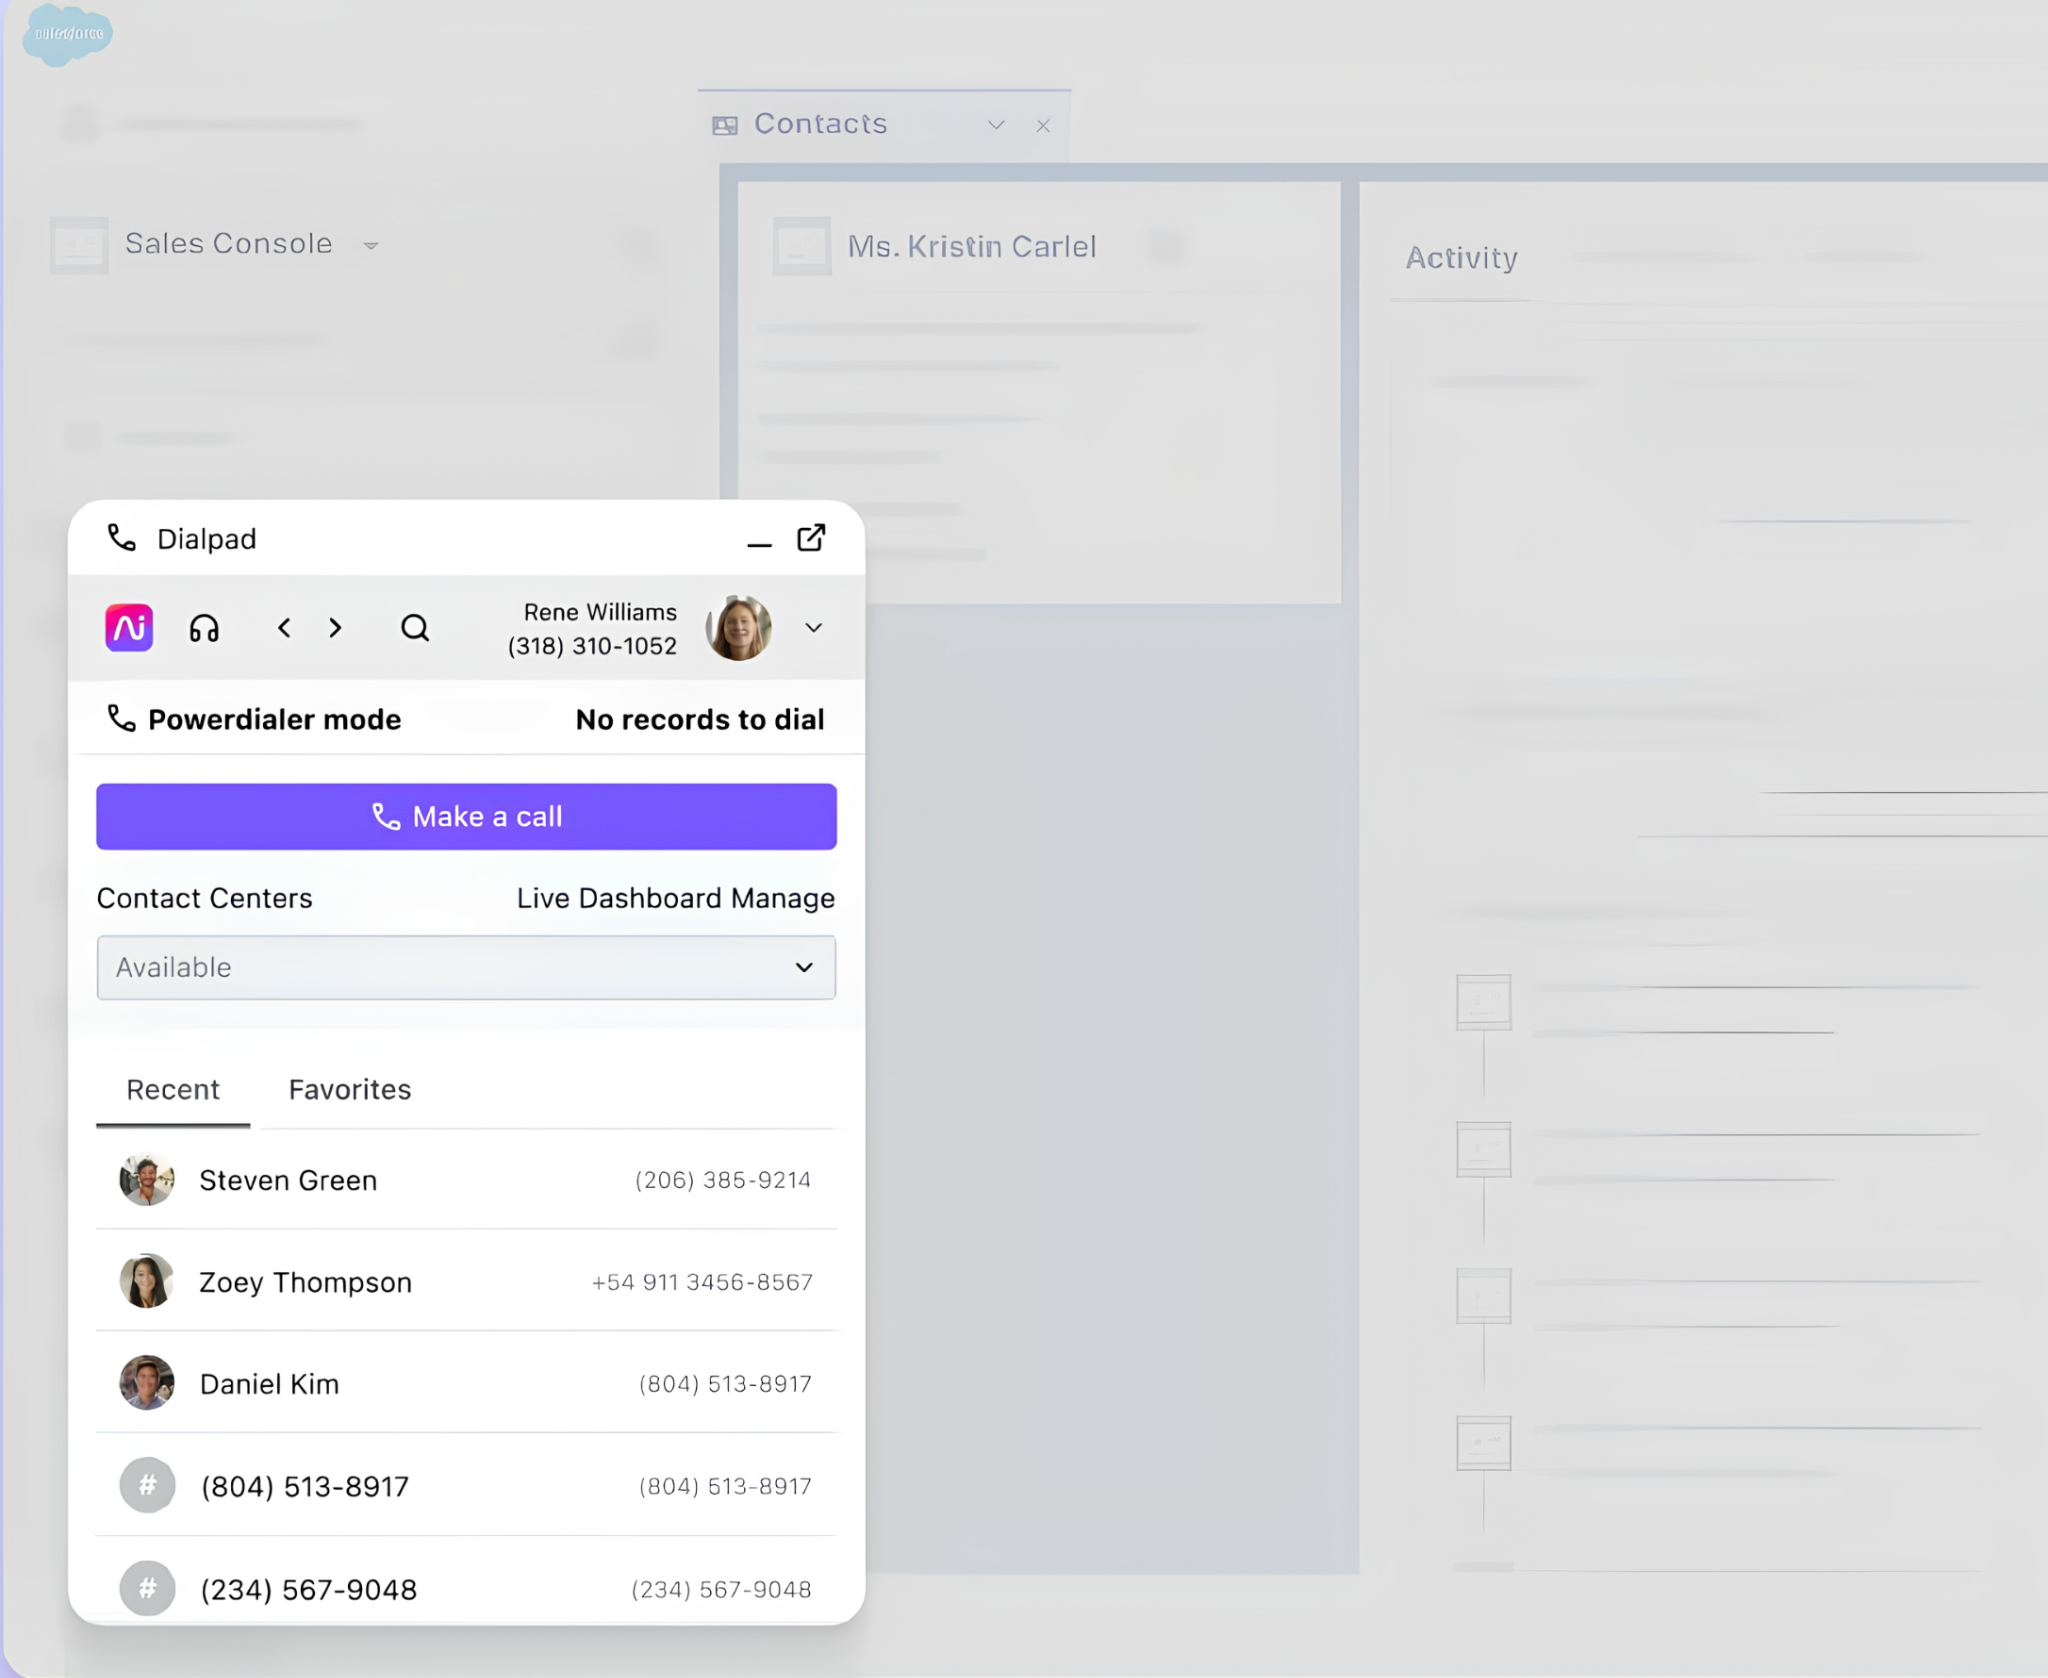Click the Dialpad AI logo icon

[129, 628]
